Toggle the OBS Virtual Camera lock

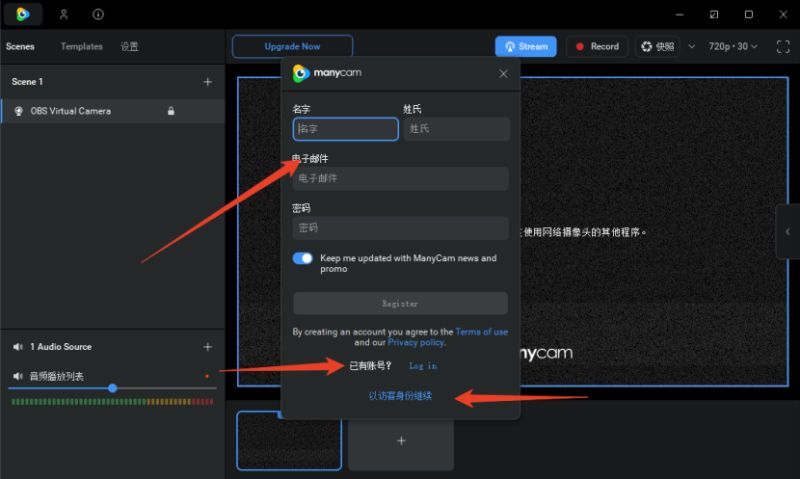171,111
